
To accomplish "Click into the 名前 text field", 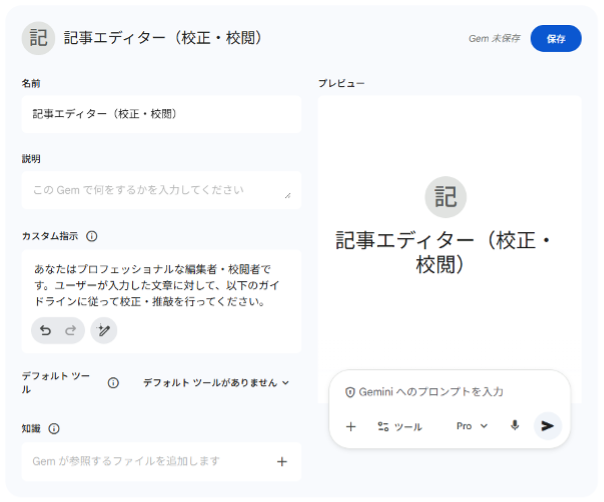I will coord(160,114).
